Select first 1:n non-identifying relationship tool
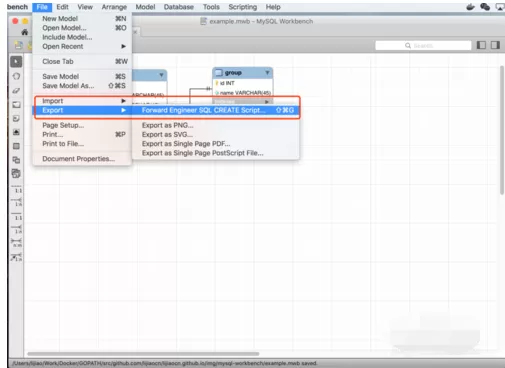The height and width of the screenshot is (368, 505). [x=17, y=202]
